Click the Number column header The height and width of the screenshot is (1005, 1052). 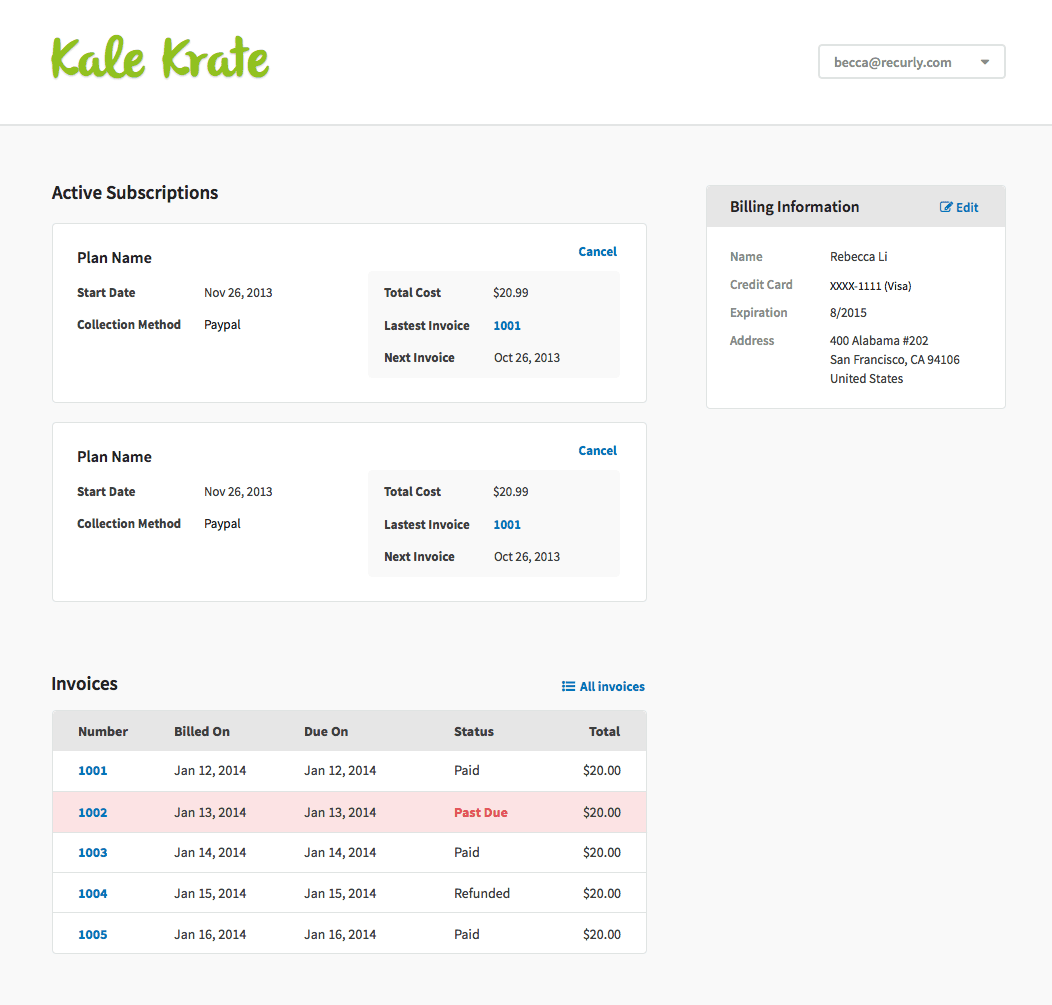click(103, 731)
